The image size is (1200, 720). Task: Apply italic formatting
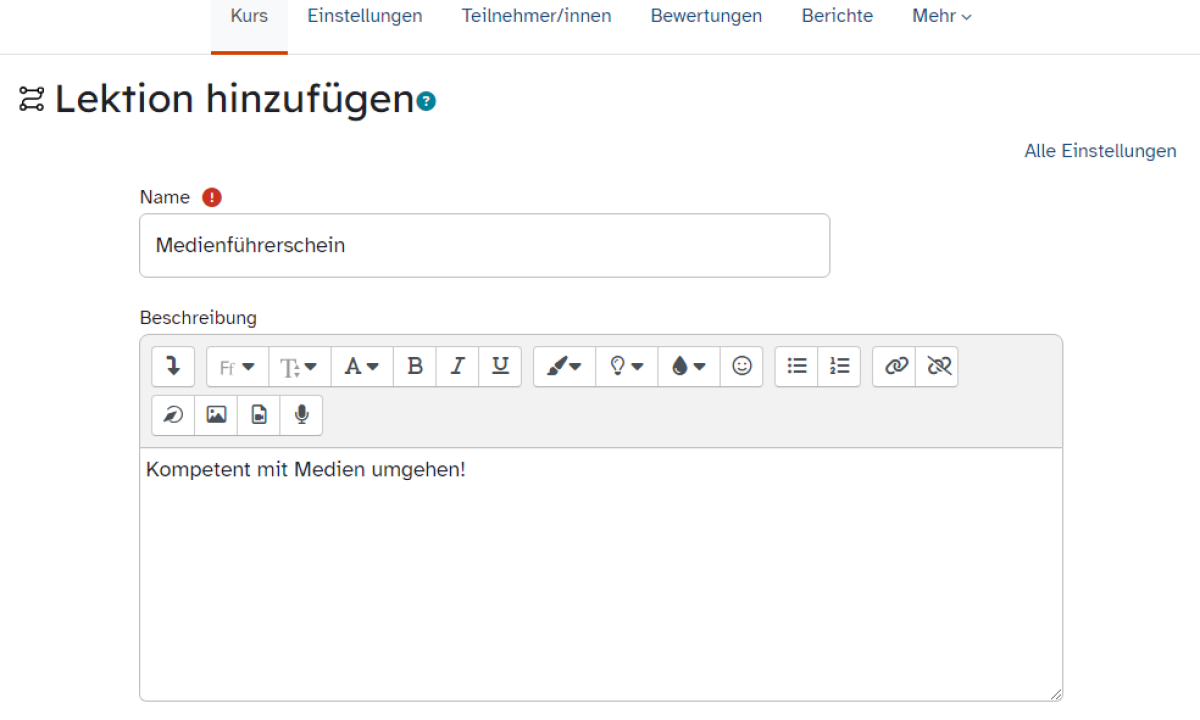click(x=457, y=367)
